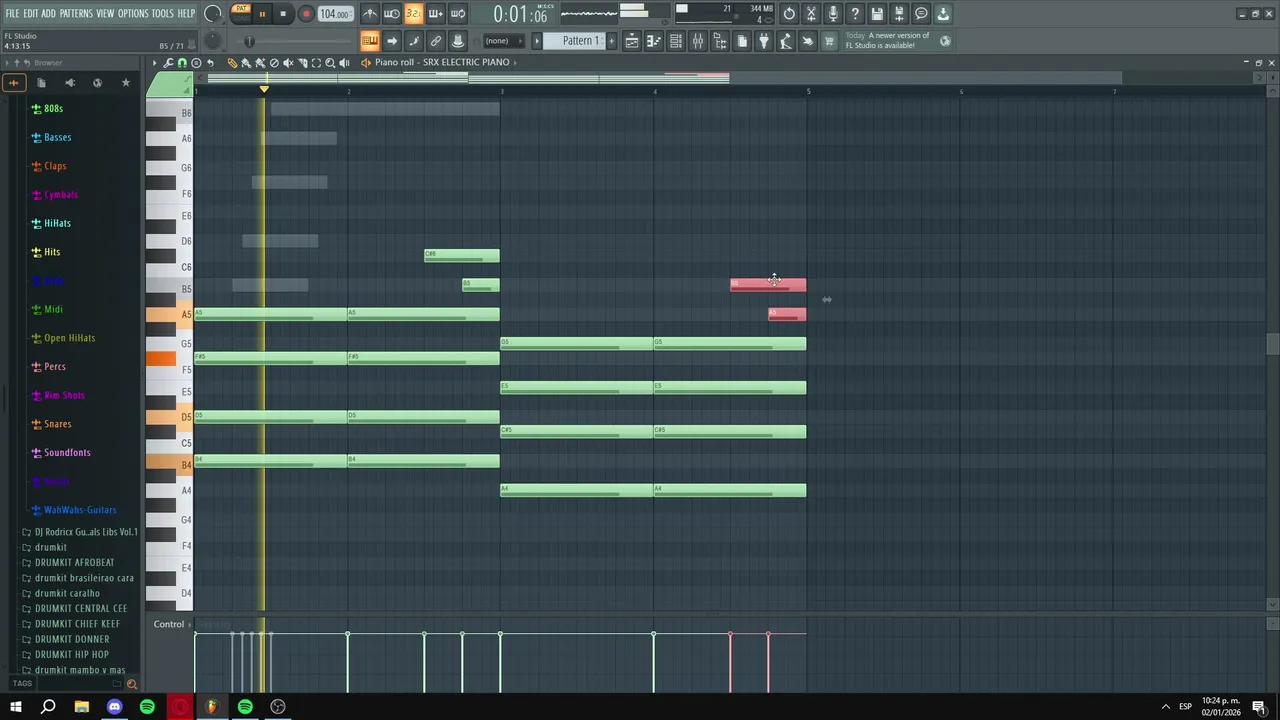Viewport: 1280px width, 720px height.
Task: Toggle typing keyboard to piano
Action: click(369, 41)
